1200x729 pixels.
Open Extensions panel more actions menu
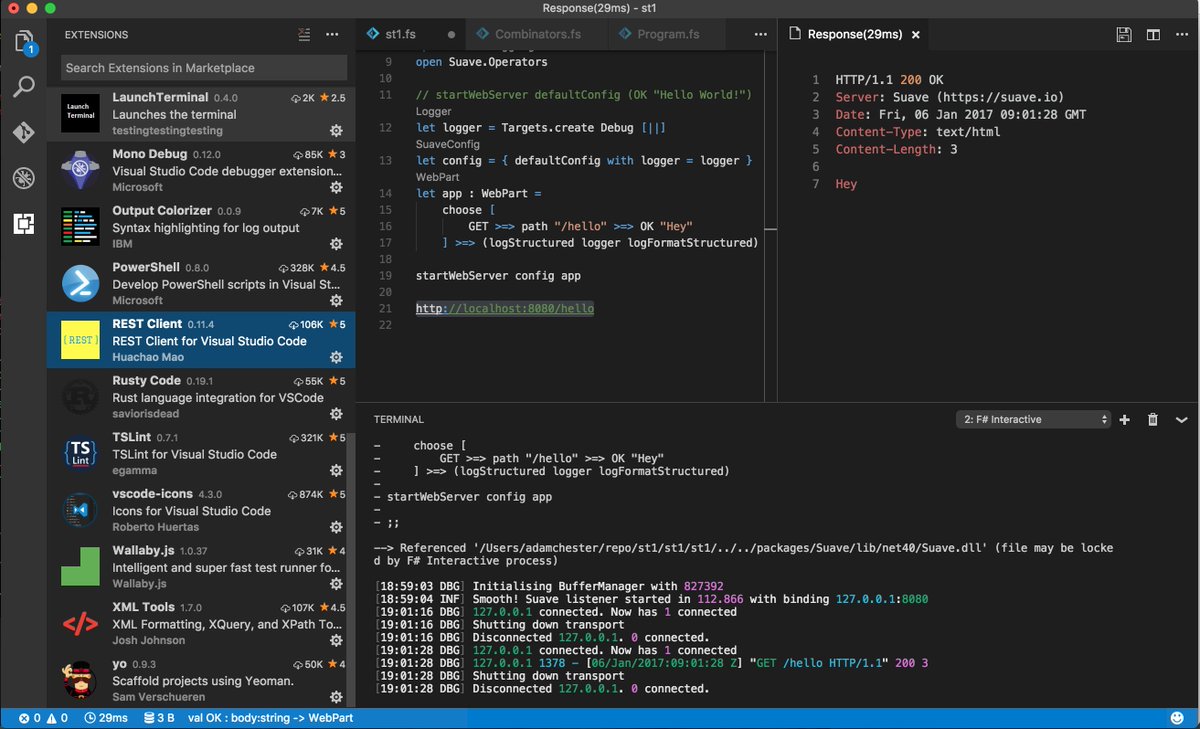(332, 35)
